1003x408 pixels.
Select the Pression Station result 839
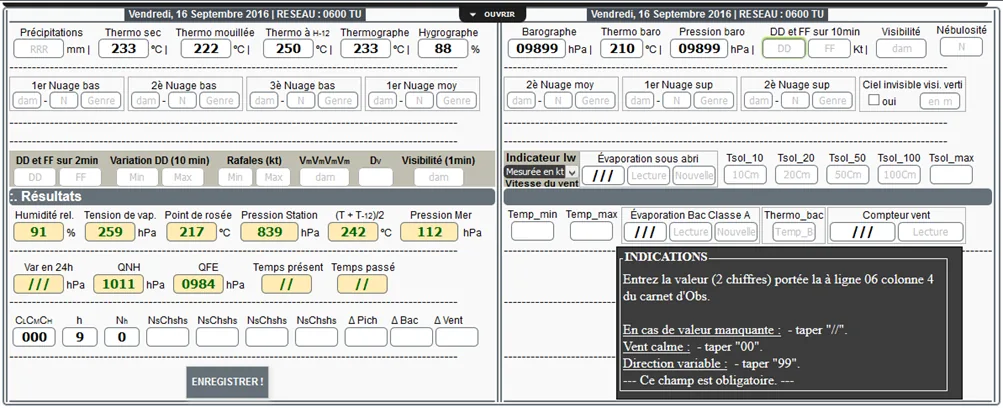click(269, 231)
